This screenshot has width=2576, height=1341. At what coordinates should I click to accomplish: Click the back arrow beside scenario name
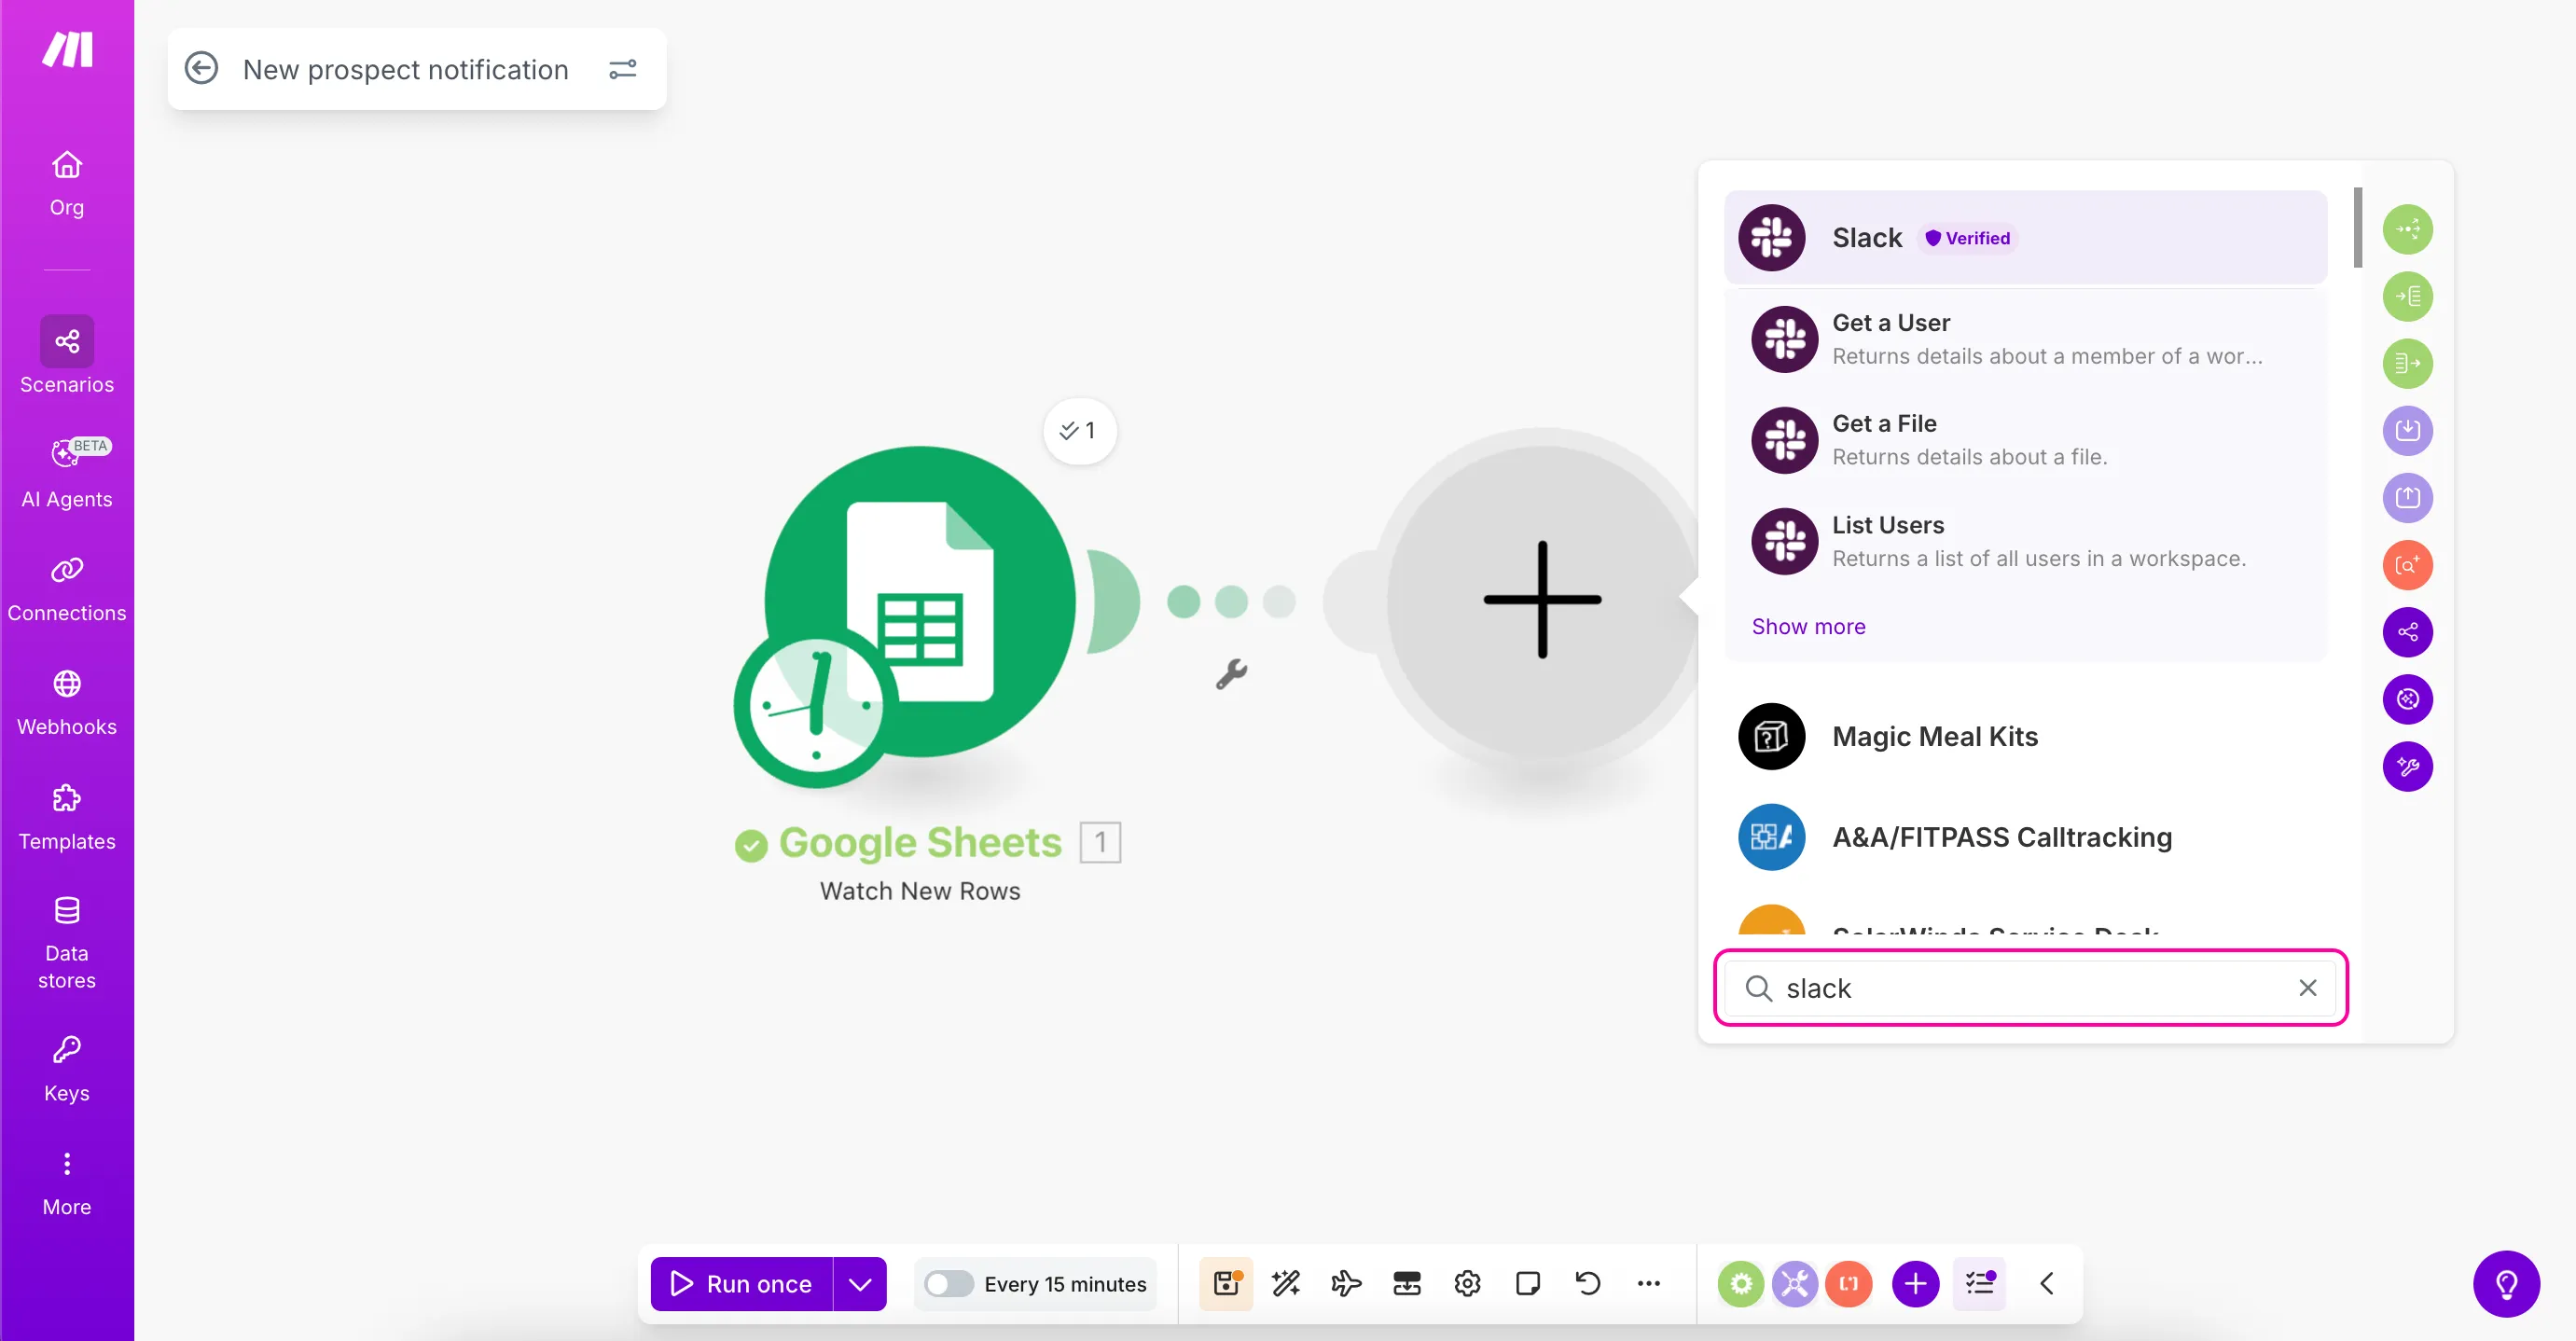(201, 69)
